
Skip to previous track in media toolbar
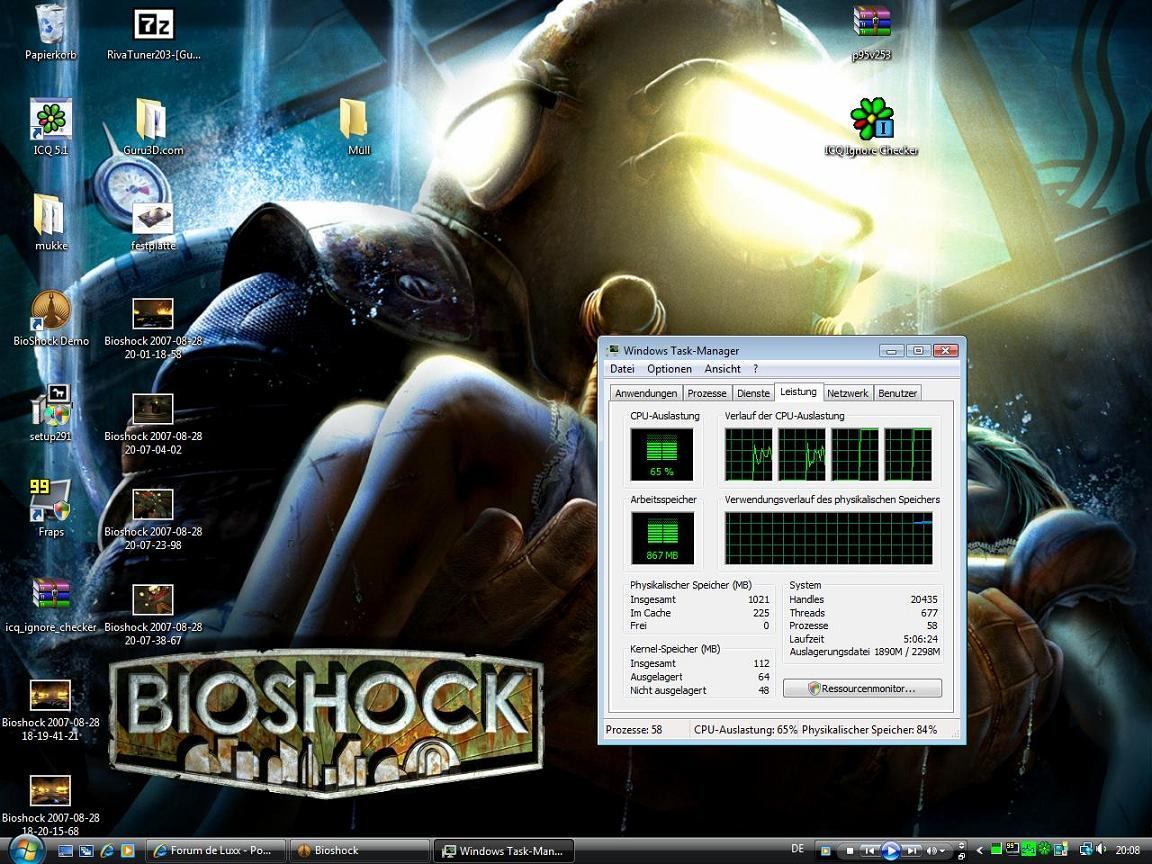coord(870,851)
